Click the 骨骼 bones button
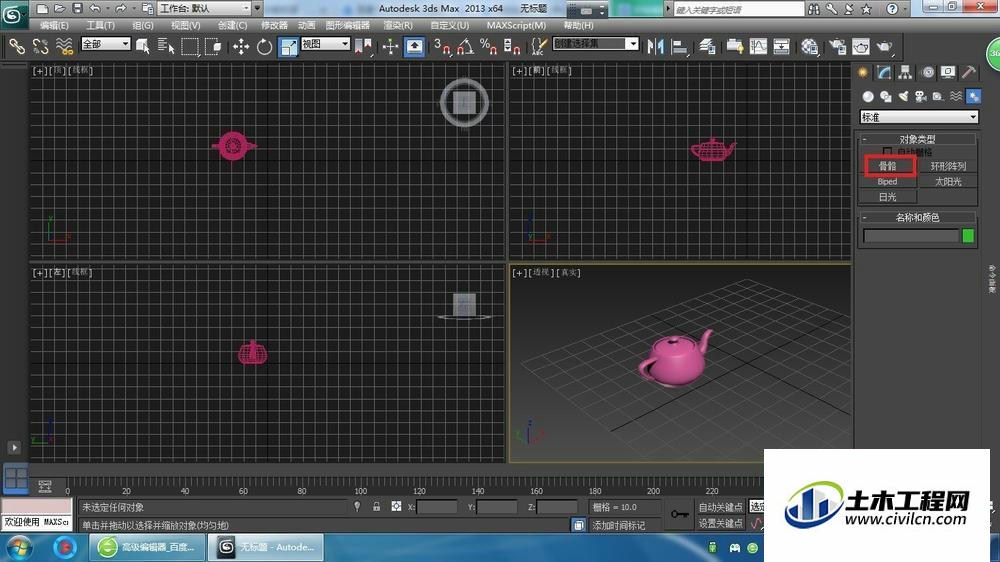Image resolution: width=1000 pixels, height=562 pixels. tap(887, 166)
